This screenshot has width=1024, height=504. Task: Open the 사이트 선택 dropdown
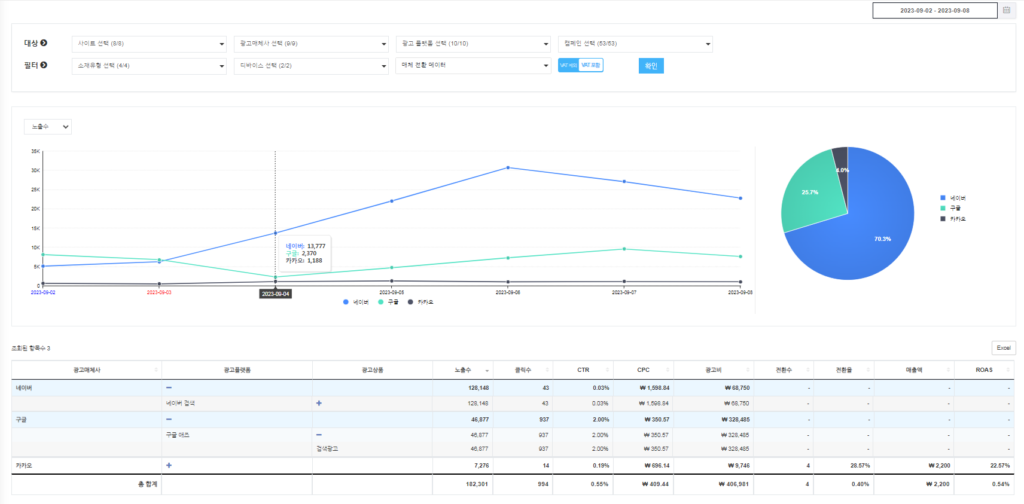click(x=150, y=44)
